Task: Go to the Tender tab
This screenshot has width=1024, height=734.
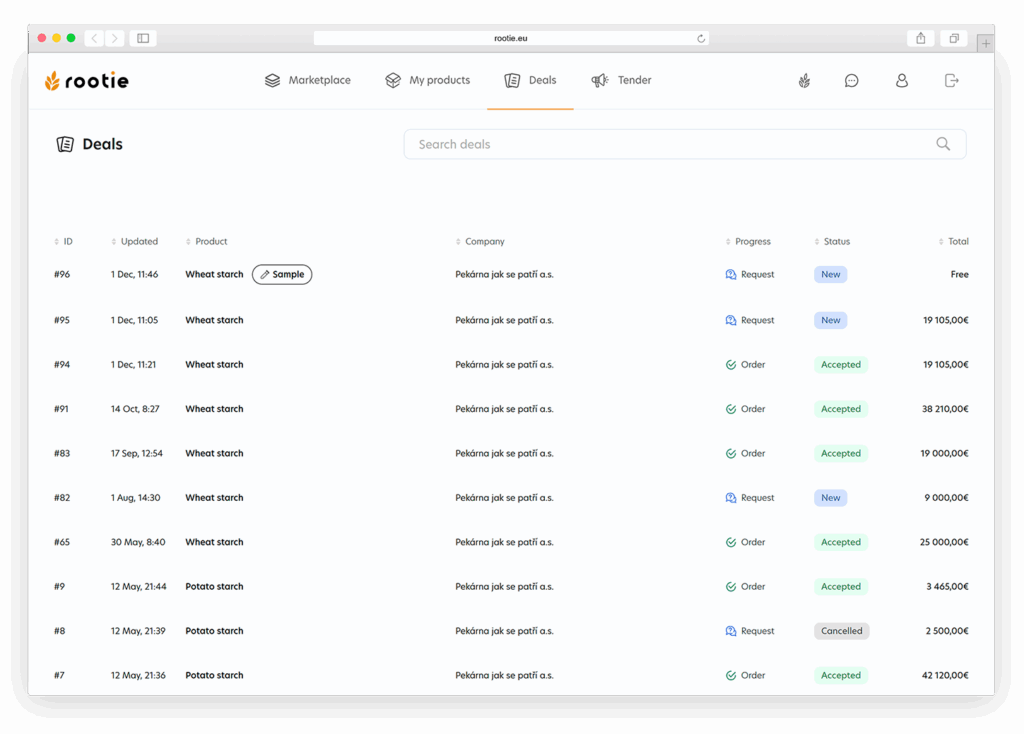Action: tap(622, 81)
